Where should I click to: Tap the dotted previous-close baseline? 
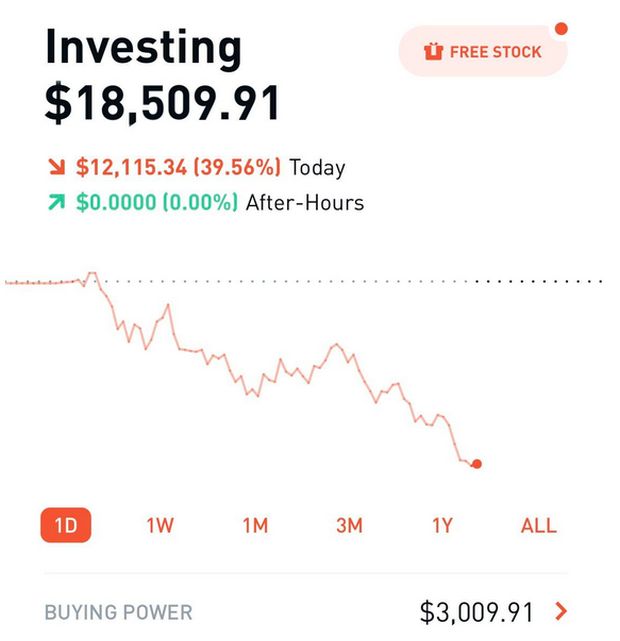coord(302,281)
